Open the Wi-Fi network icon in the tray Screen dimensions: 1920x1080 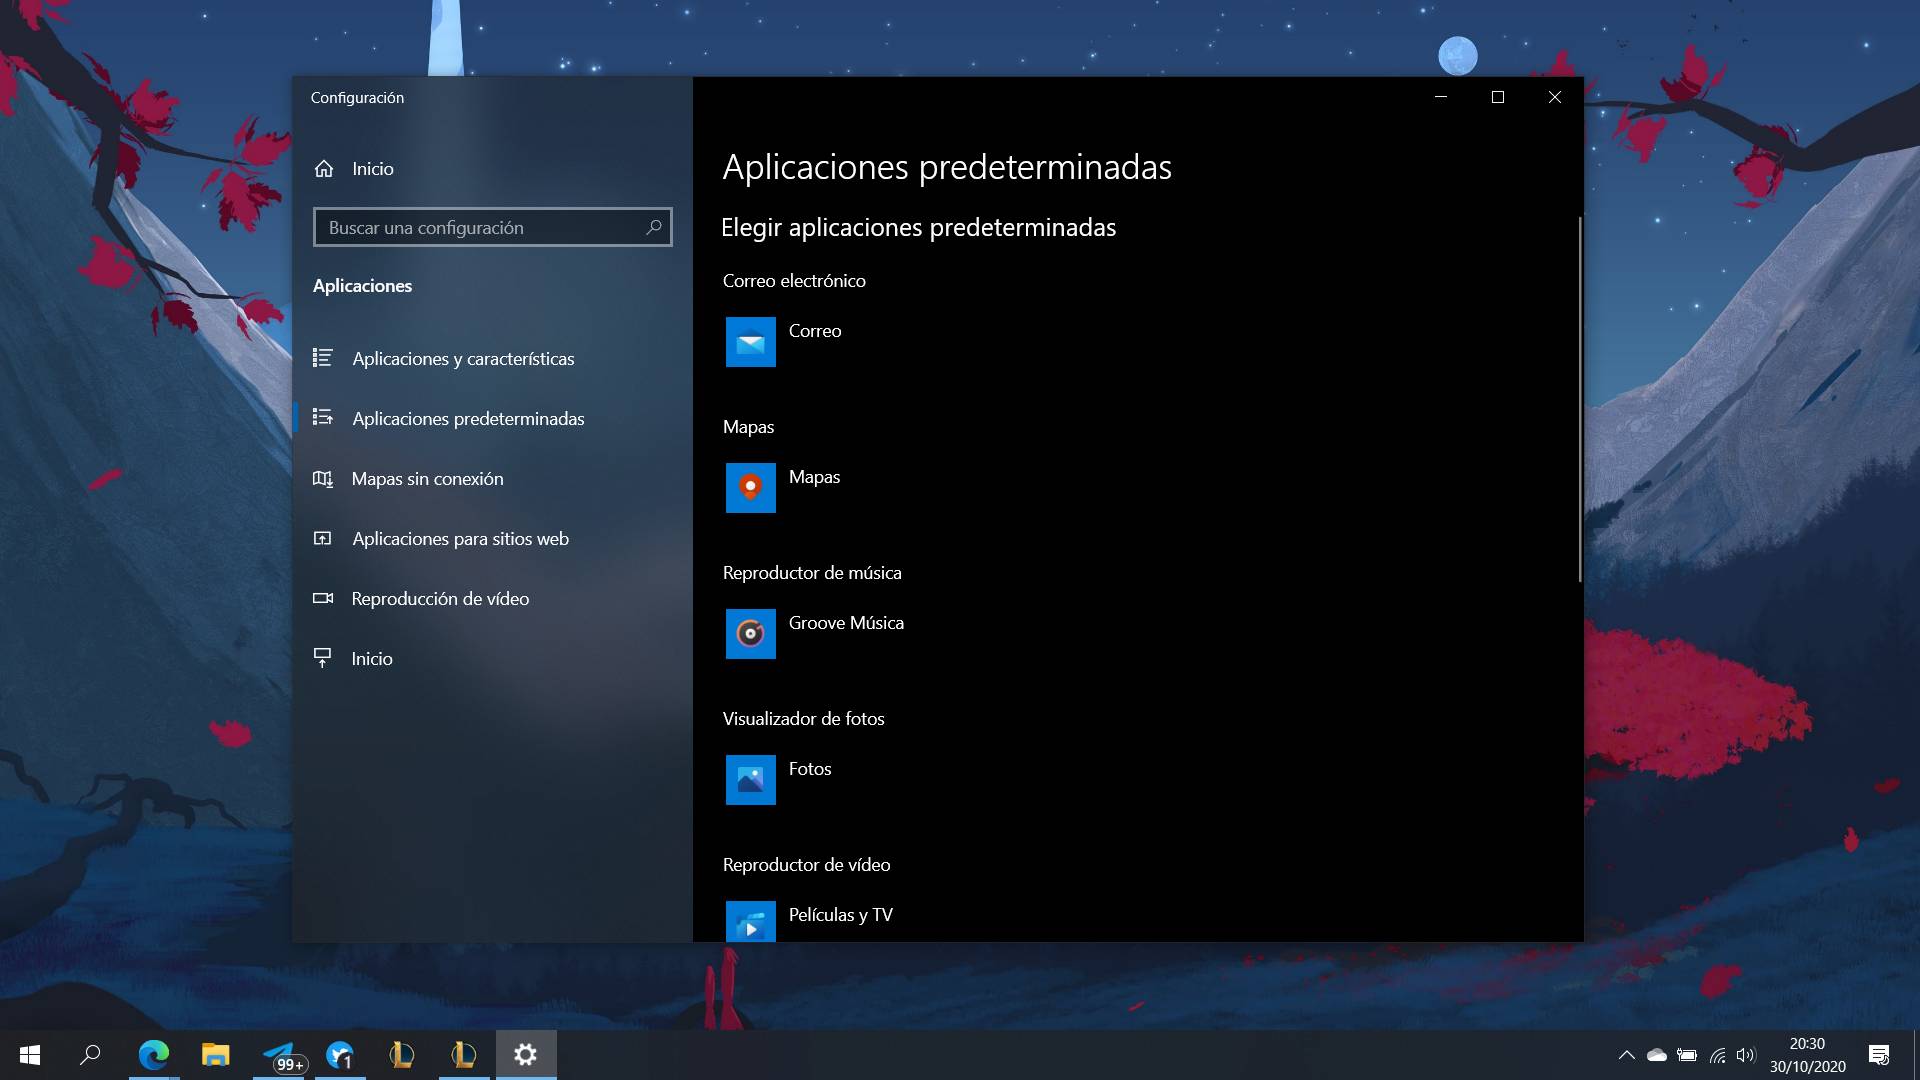[1717, 1054]
